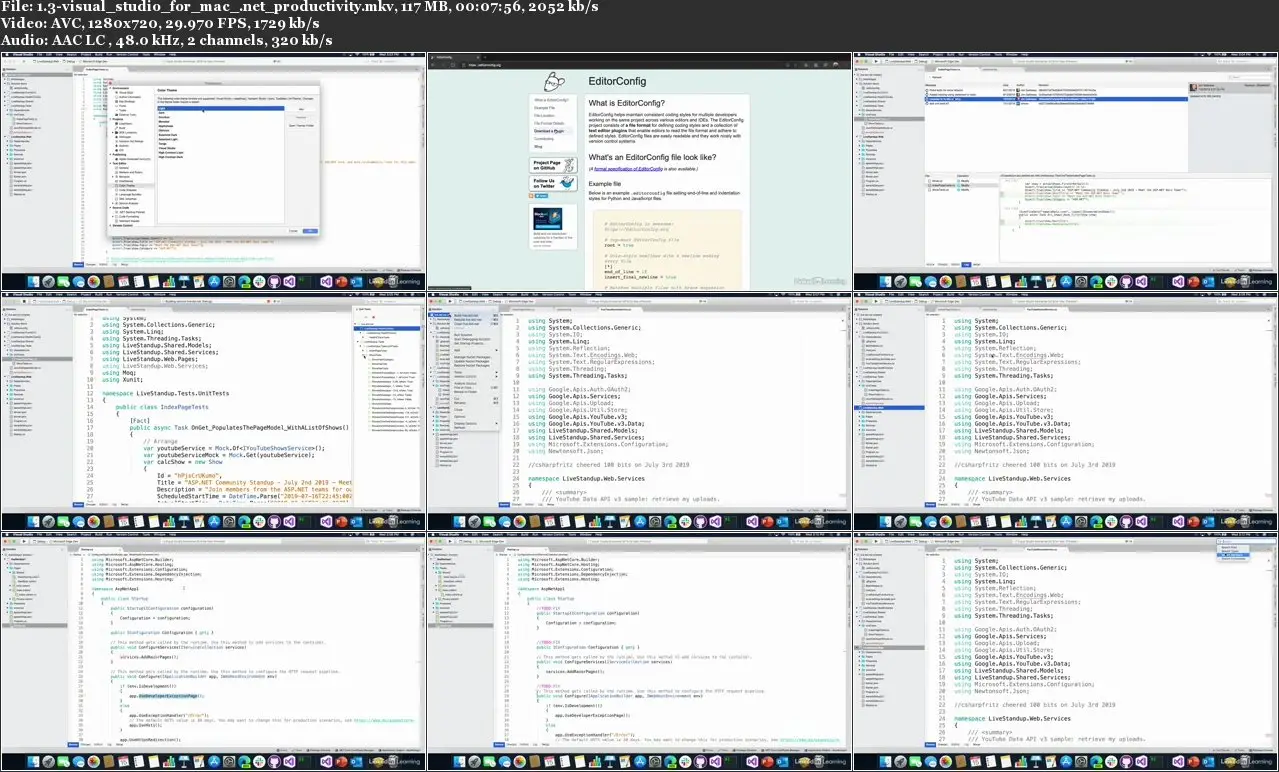Viewport: 1279px width, 772px height.
Task: Click the blue OK button in Color Theme dialog
Action: tap(310, 231)
